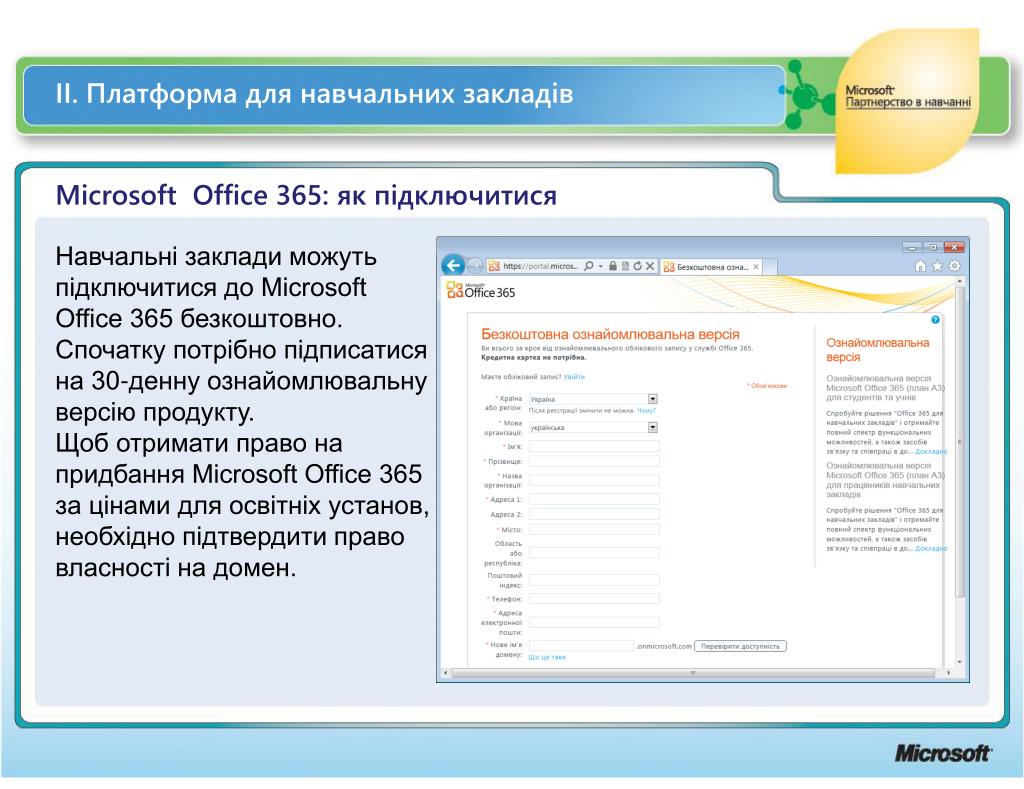The width and height of the screenshot is (1024, 789).
Task: Click the horizontal scrollbar thumb
Action: click(x=693, y=672)
